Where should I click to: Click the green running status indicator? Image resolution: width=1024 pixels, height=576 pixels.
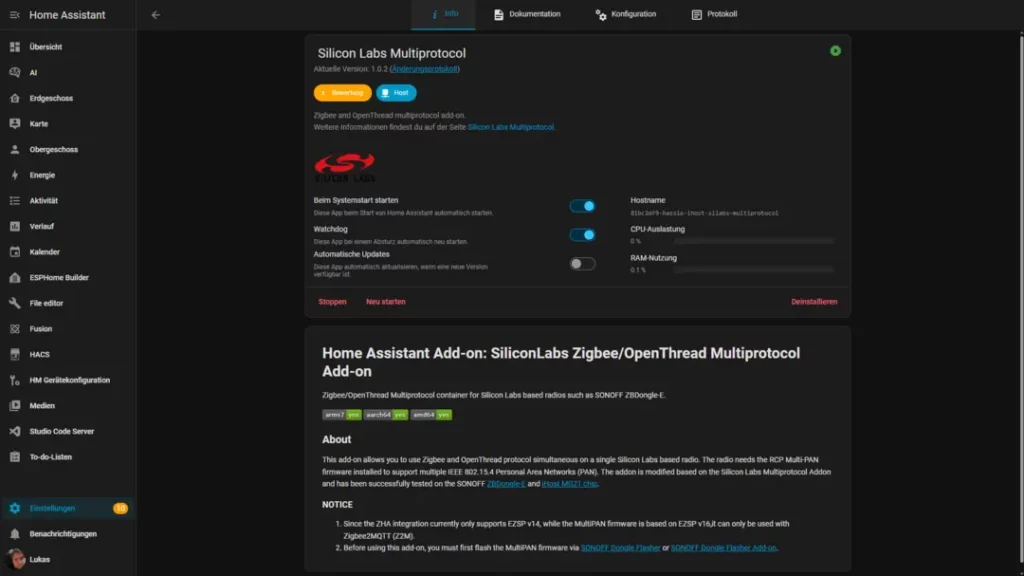(835, 51)
